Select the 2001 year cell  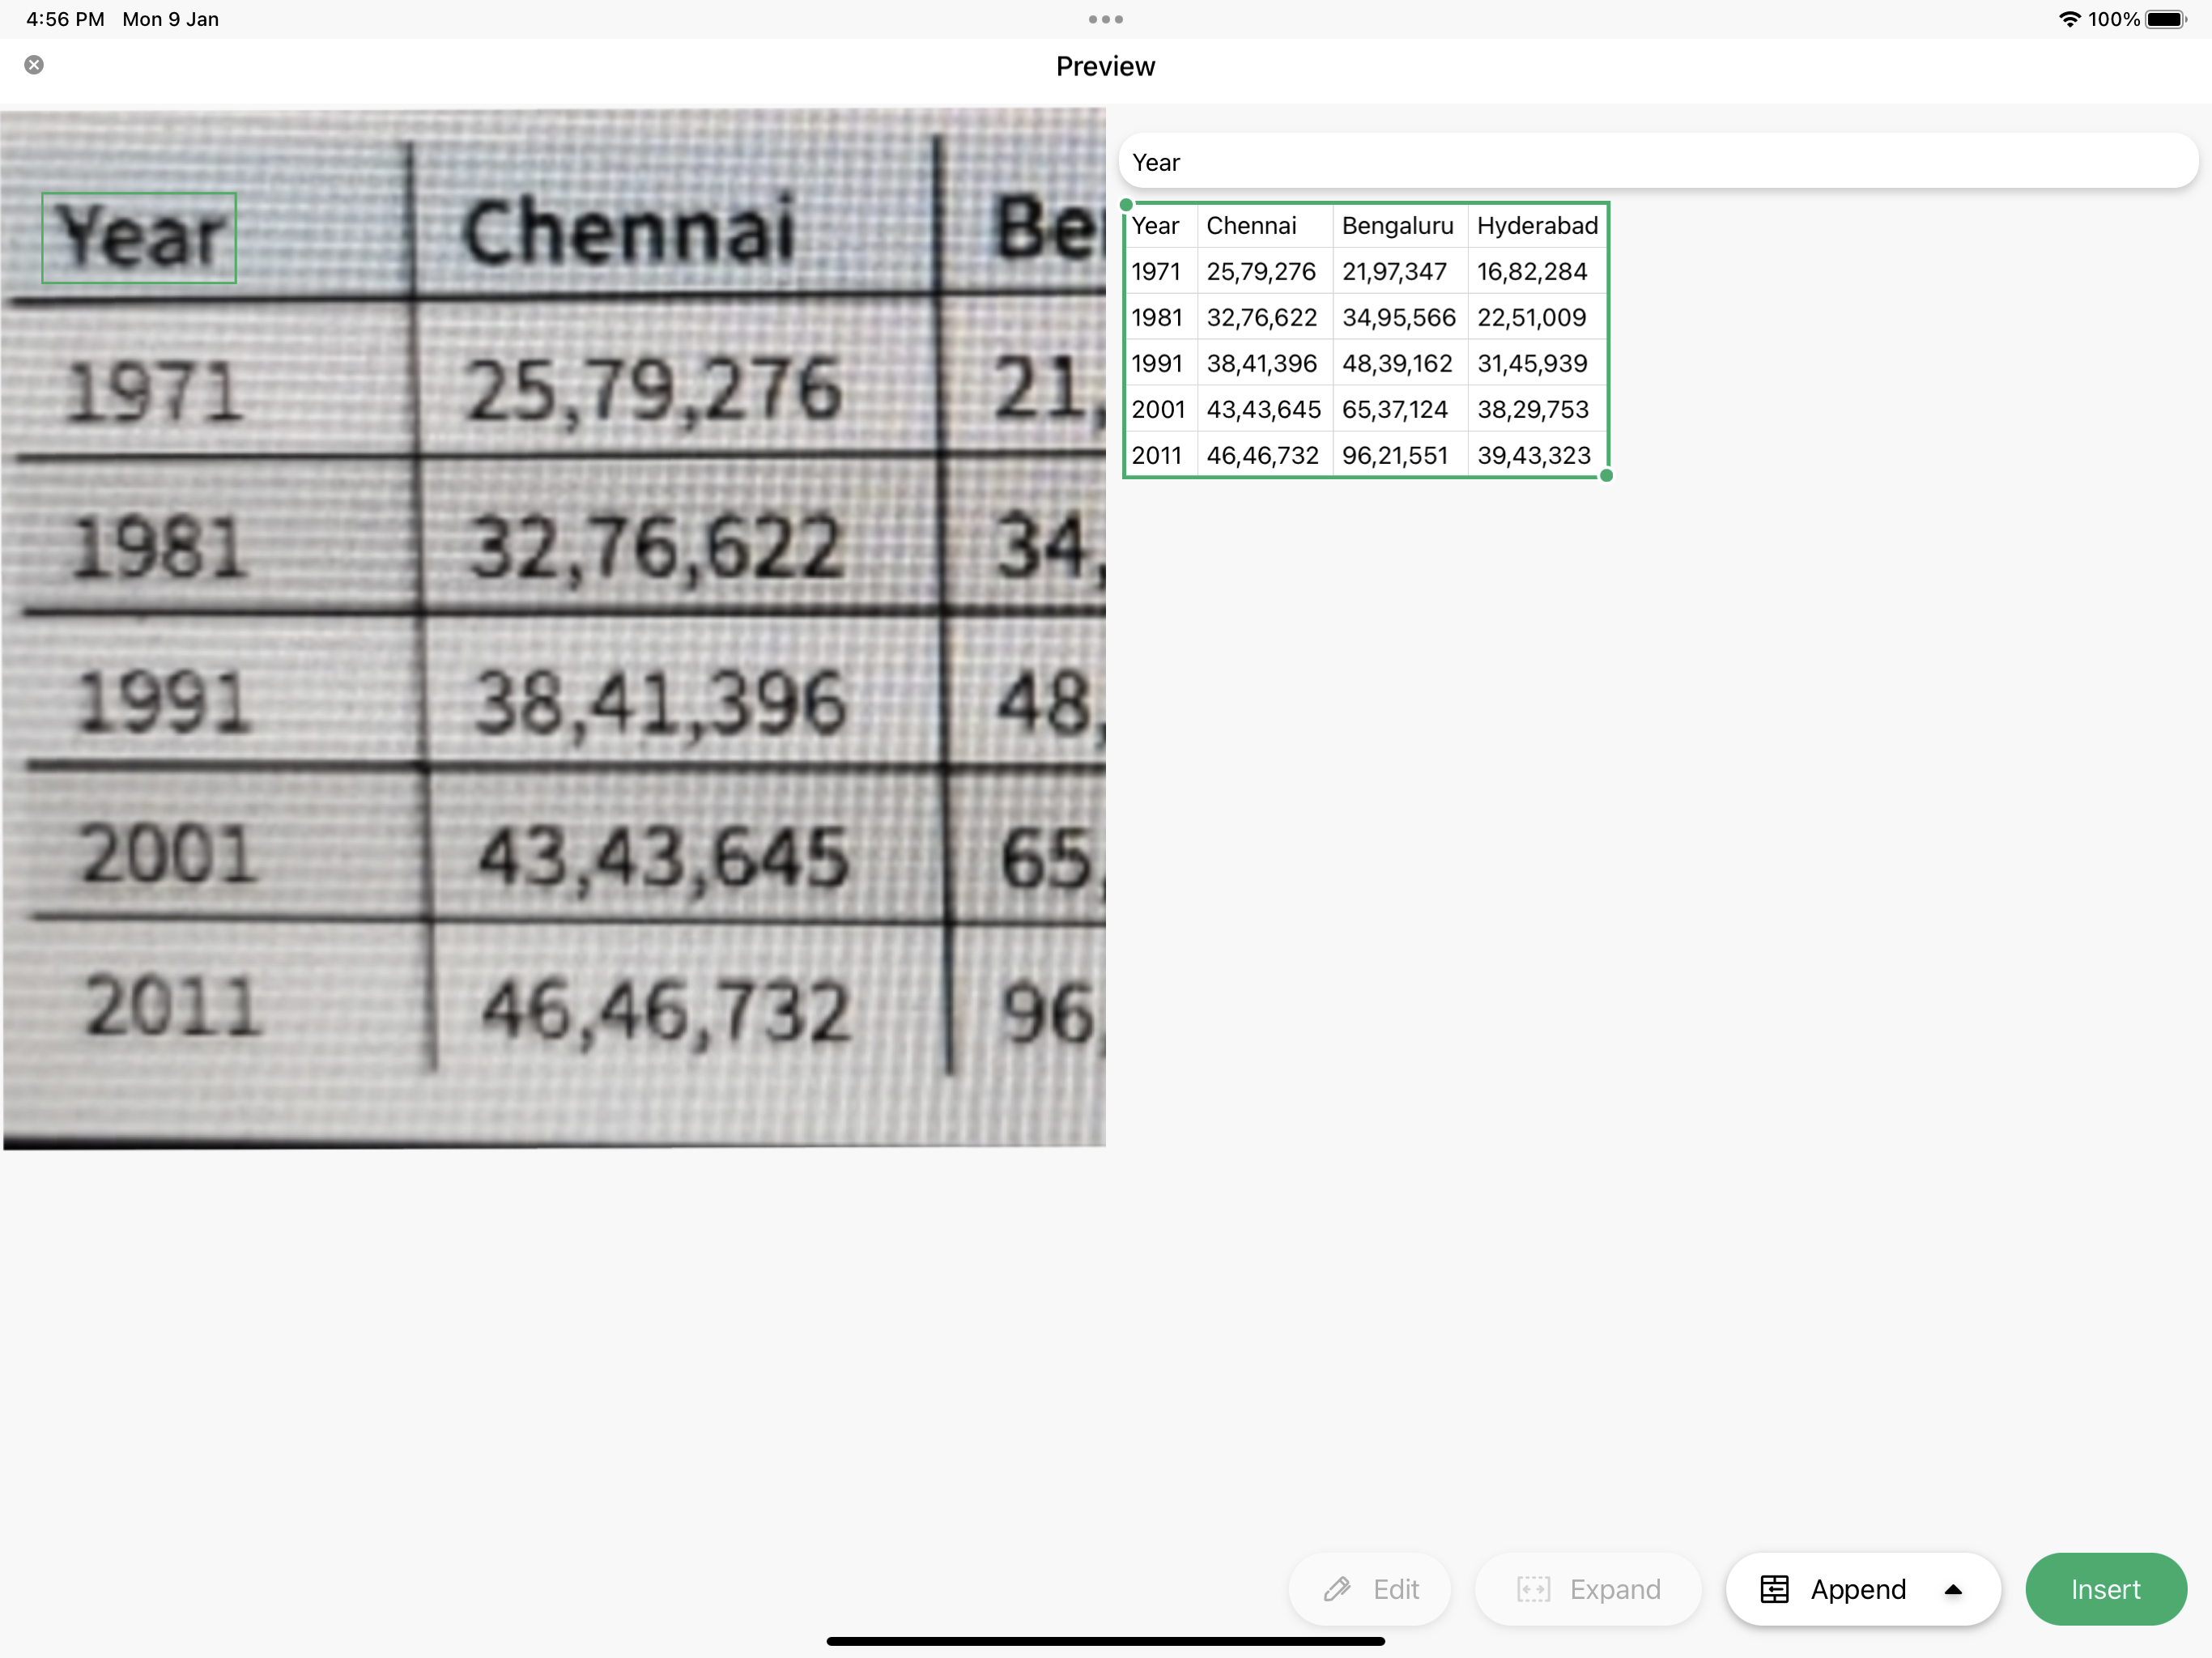click(x=1161, y=410)
